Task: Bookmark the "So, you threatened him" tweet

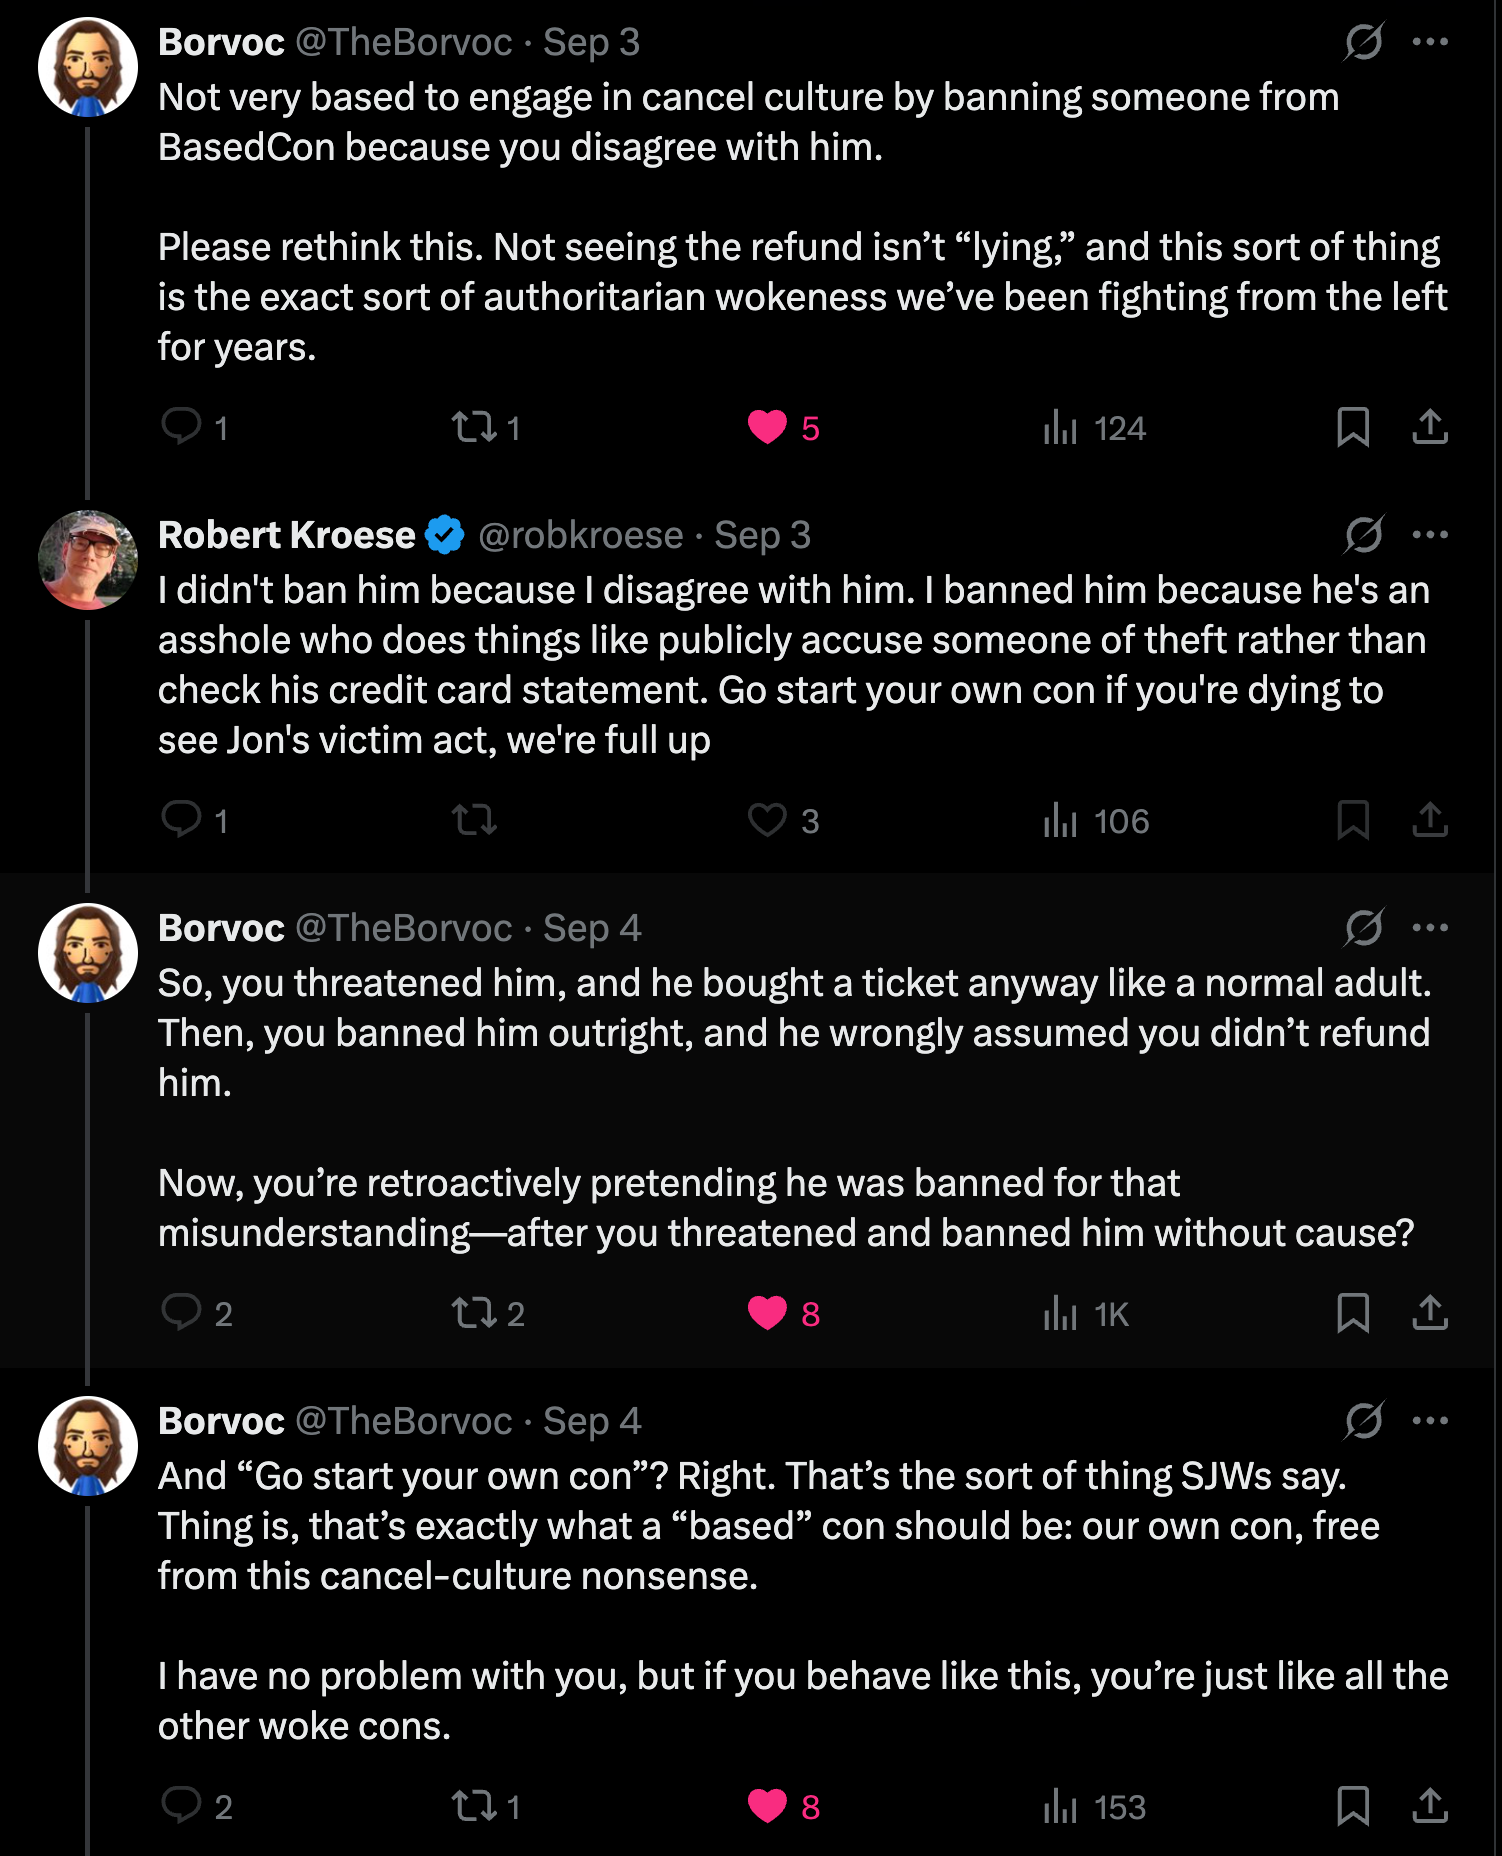Action: (x=1353, y=1313)
